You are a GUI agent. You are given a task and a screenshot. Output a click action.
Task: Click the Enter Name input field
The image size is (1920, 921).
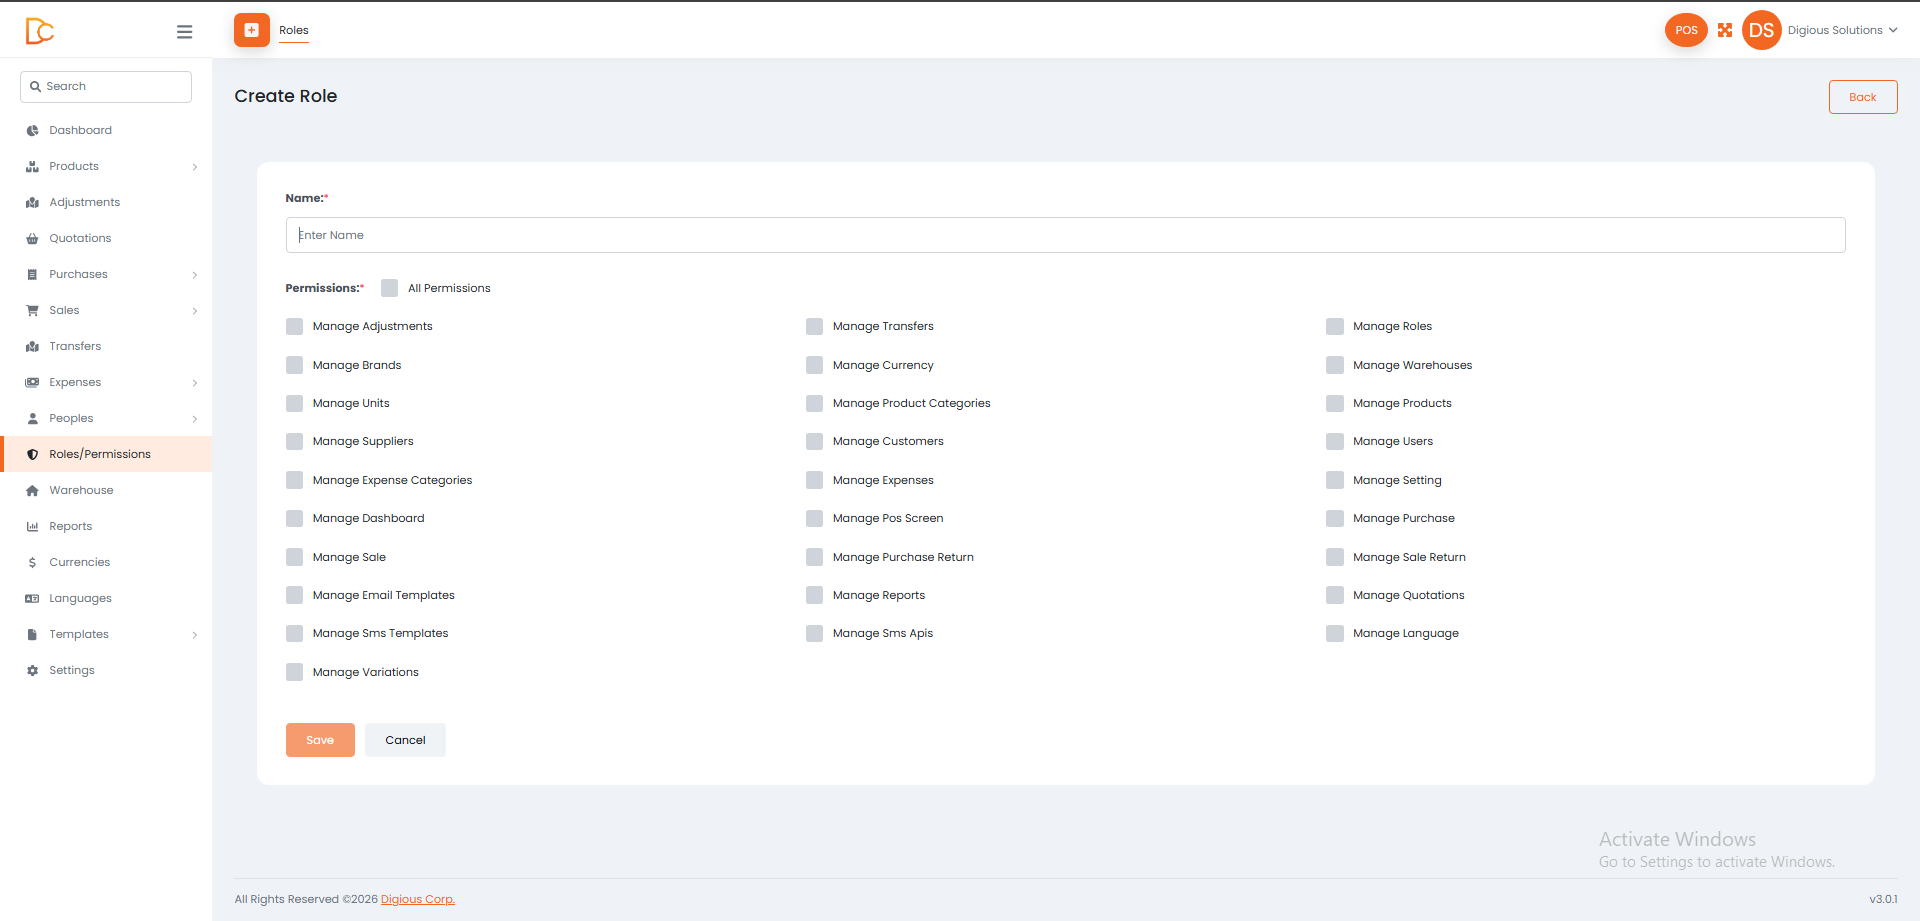click(x=1065, y=235)
